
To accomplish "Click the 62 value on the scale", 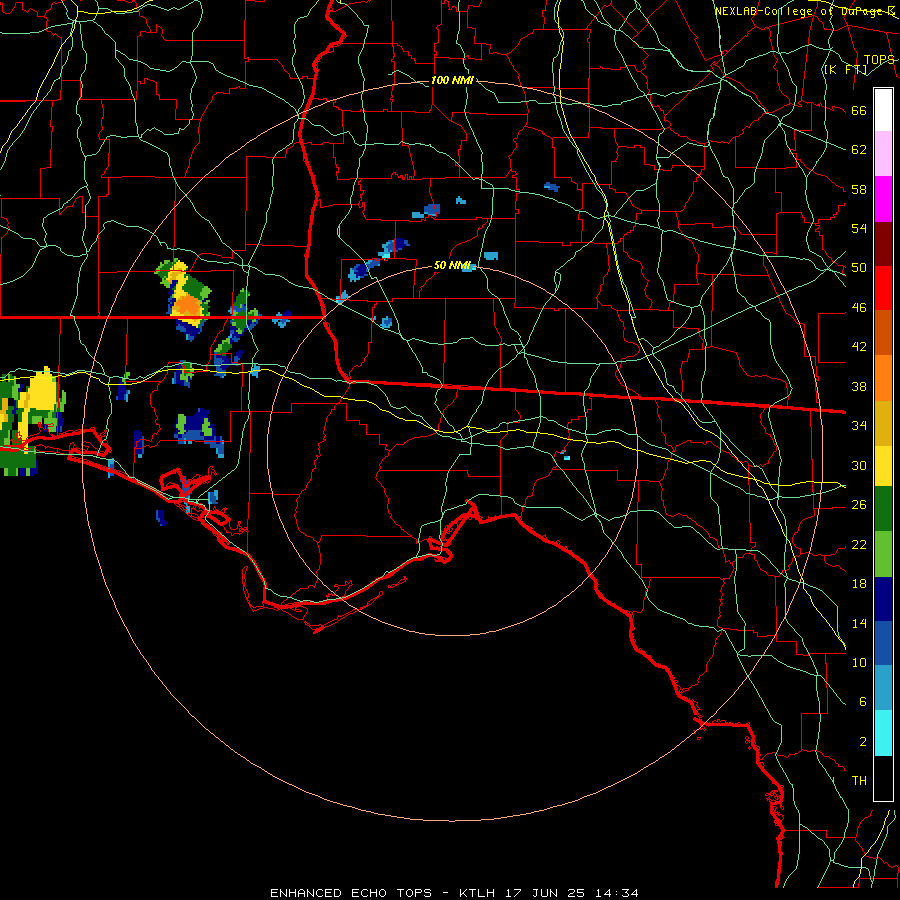I will point(859,150).
